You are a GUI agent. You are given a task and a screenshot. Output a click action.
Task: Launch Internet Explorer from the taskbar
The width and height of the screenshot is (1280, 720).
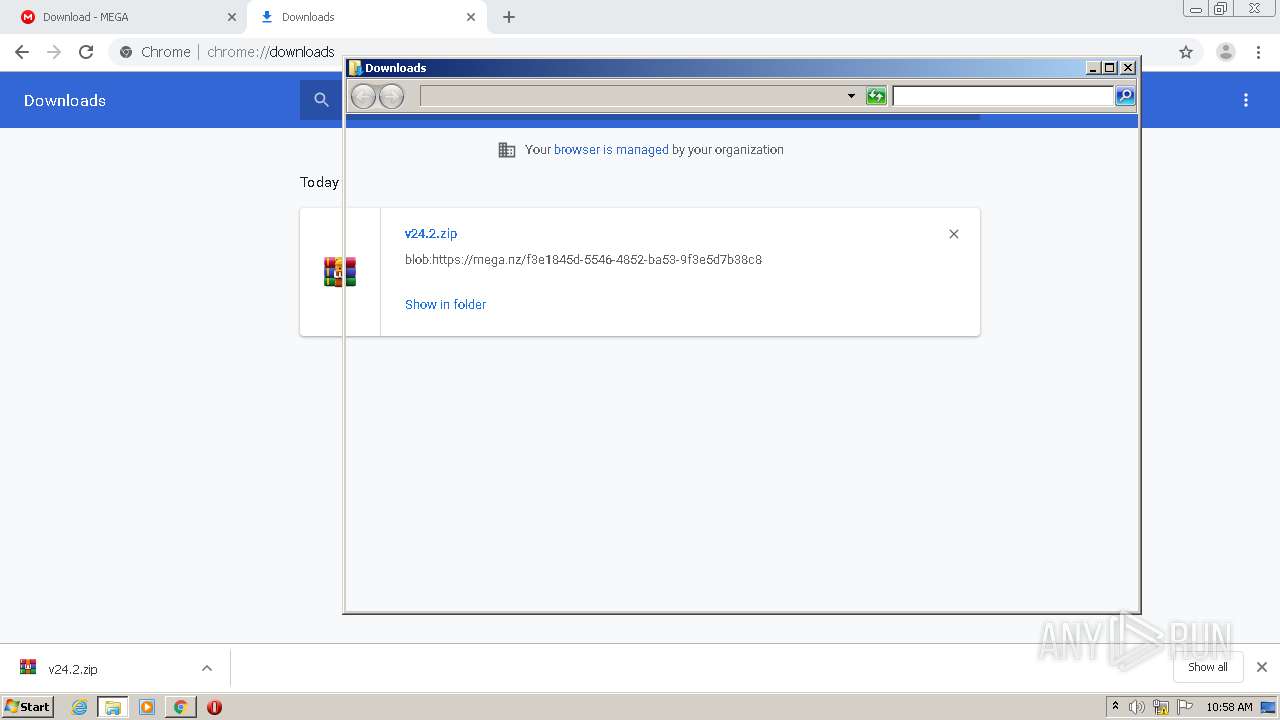pyautogui.click(x=80, y=707)
